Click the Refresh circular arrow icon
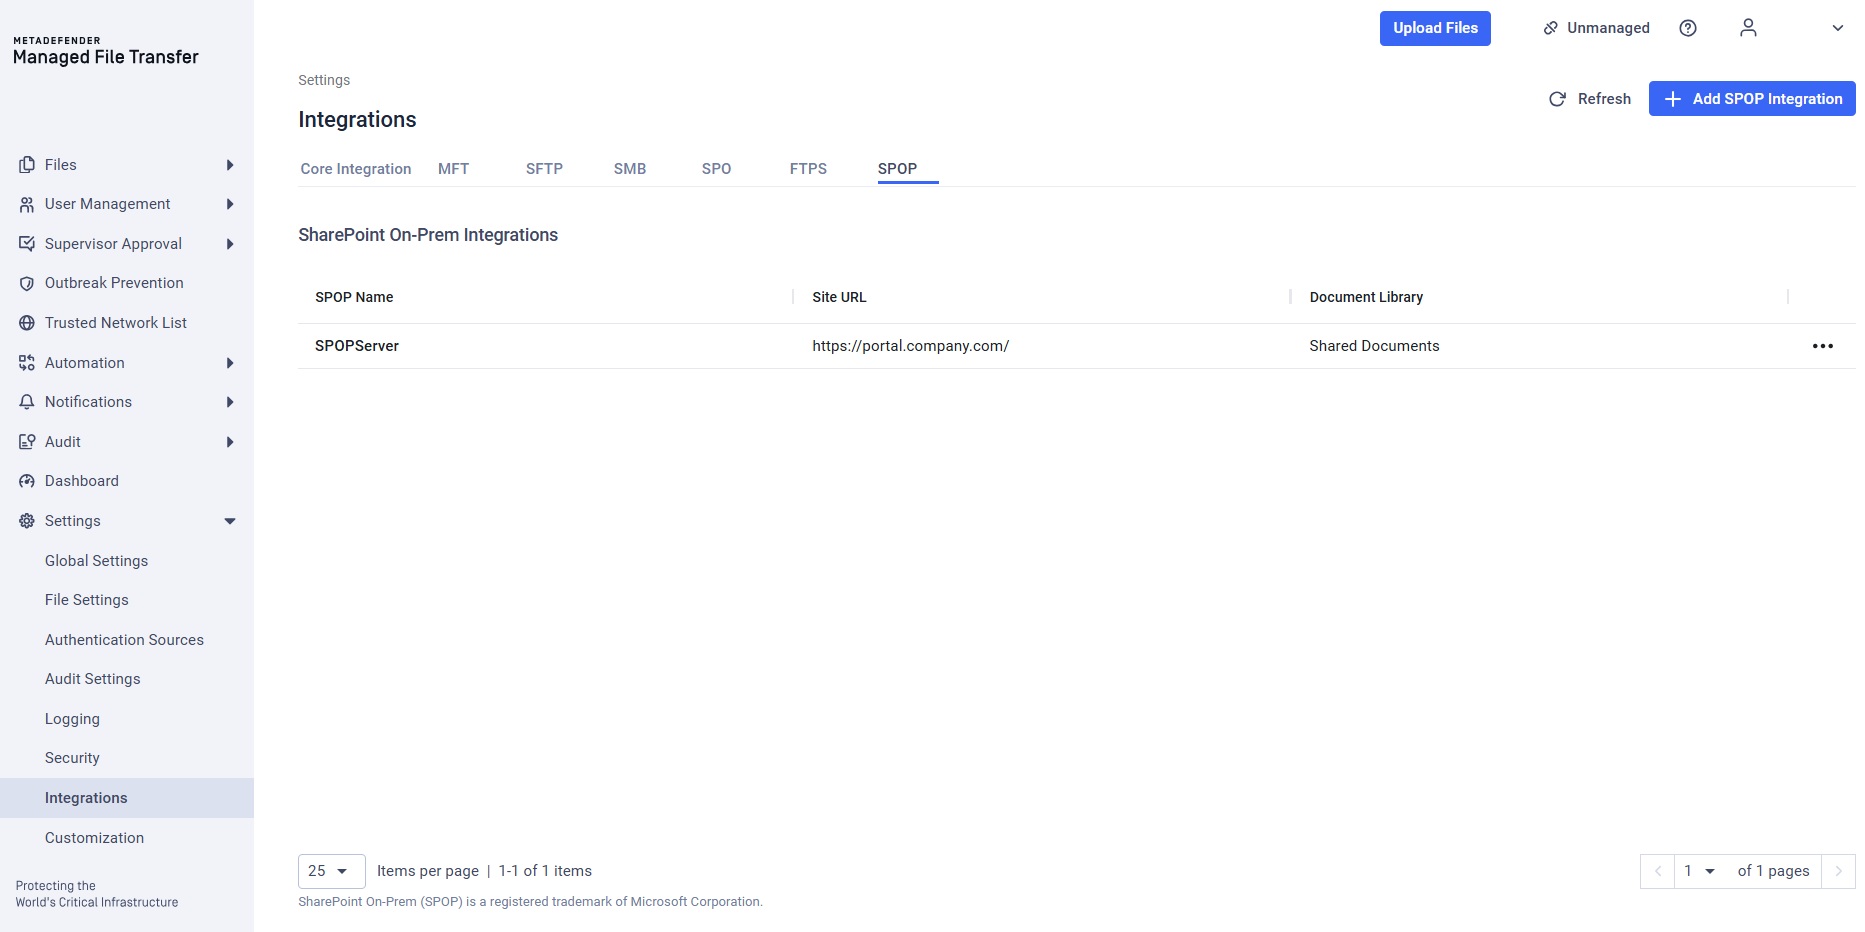 pos(1557,99)
